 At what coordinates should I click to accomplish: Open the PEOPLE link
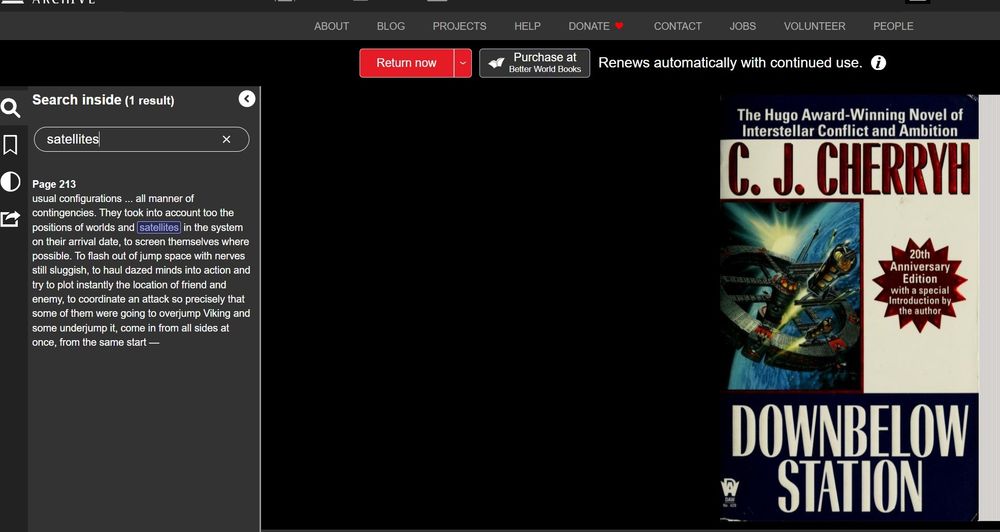coord(893,26)
